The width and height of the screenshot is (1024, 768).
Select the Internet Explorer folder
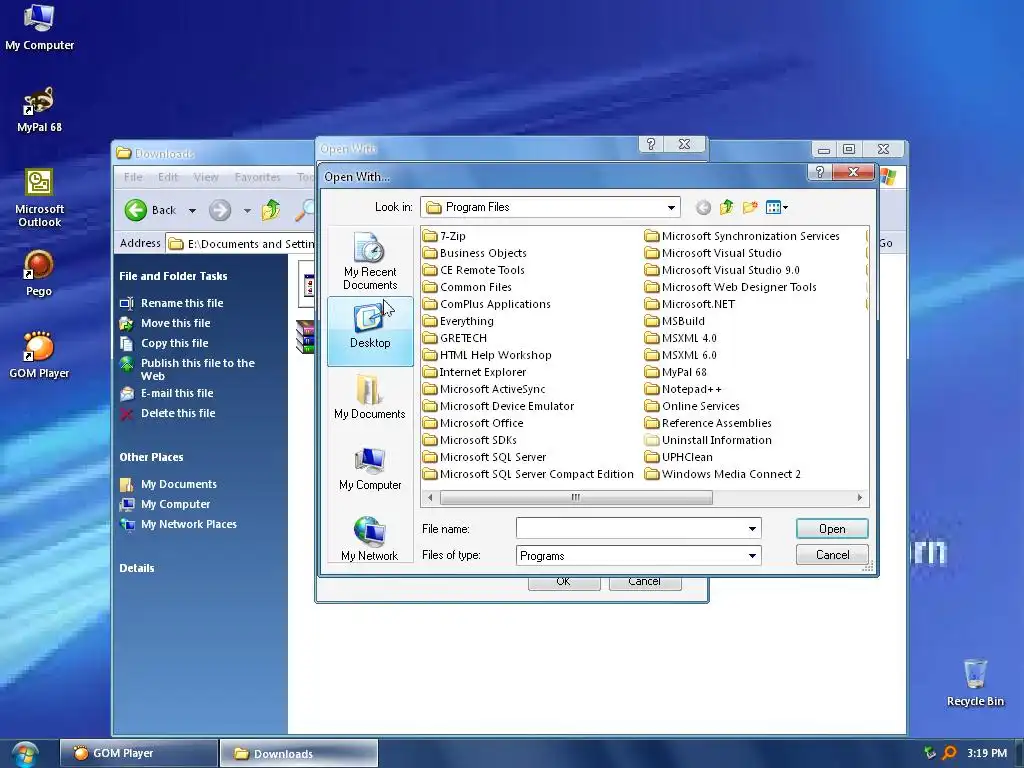[x=474, y=372]
